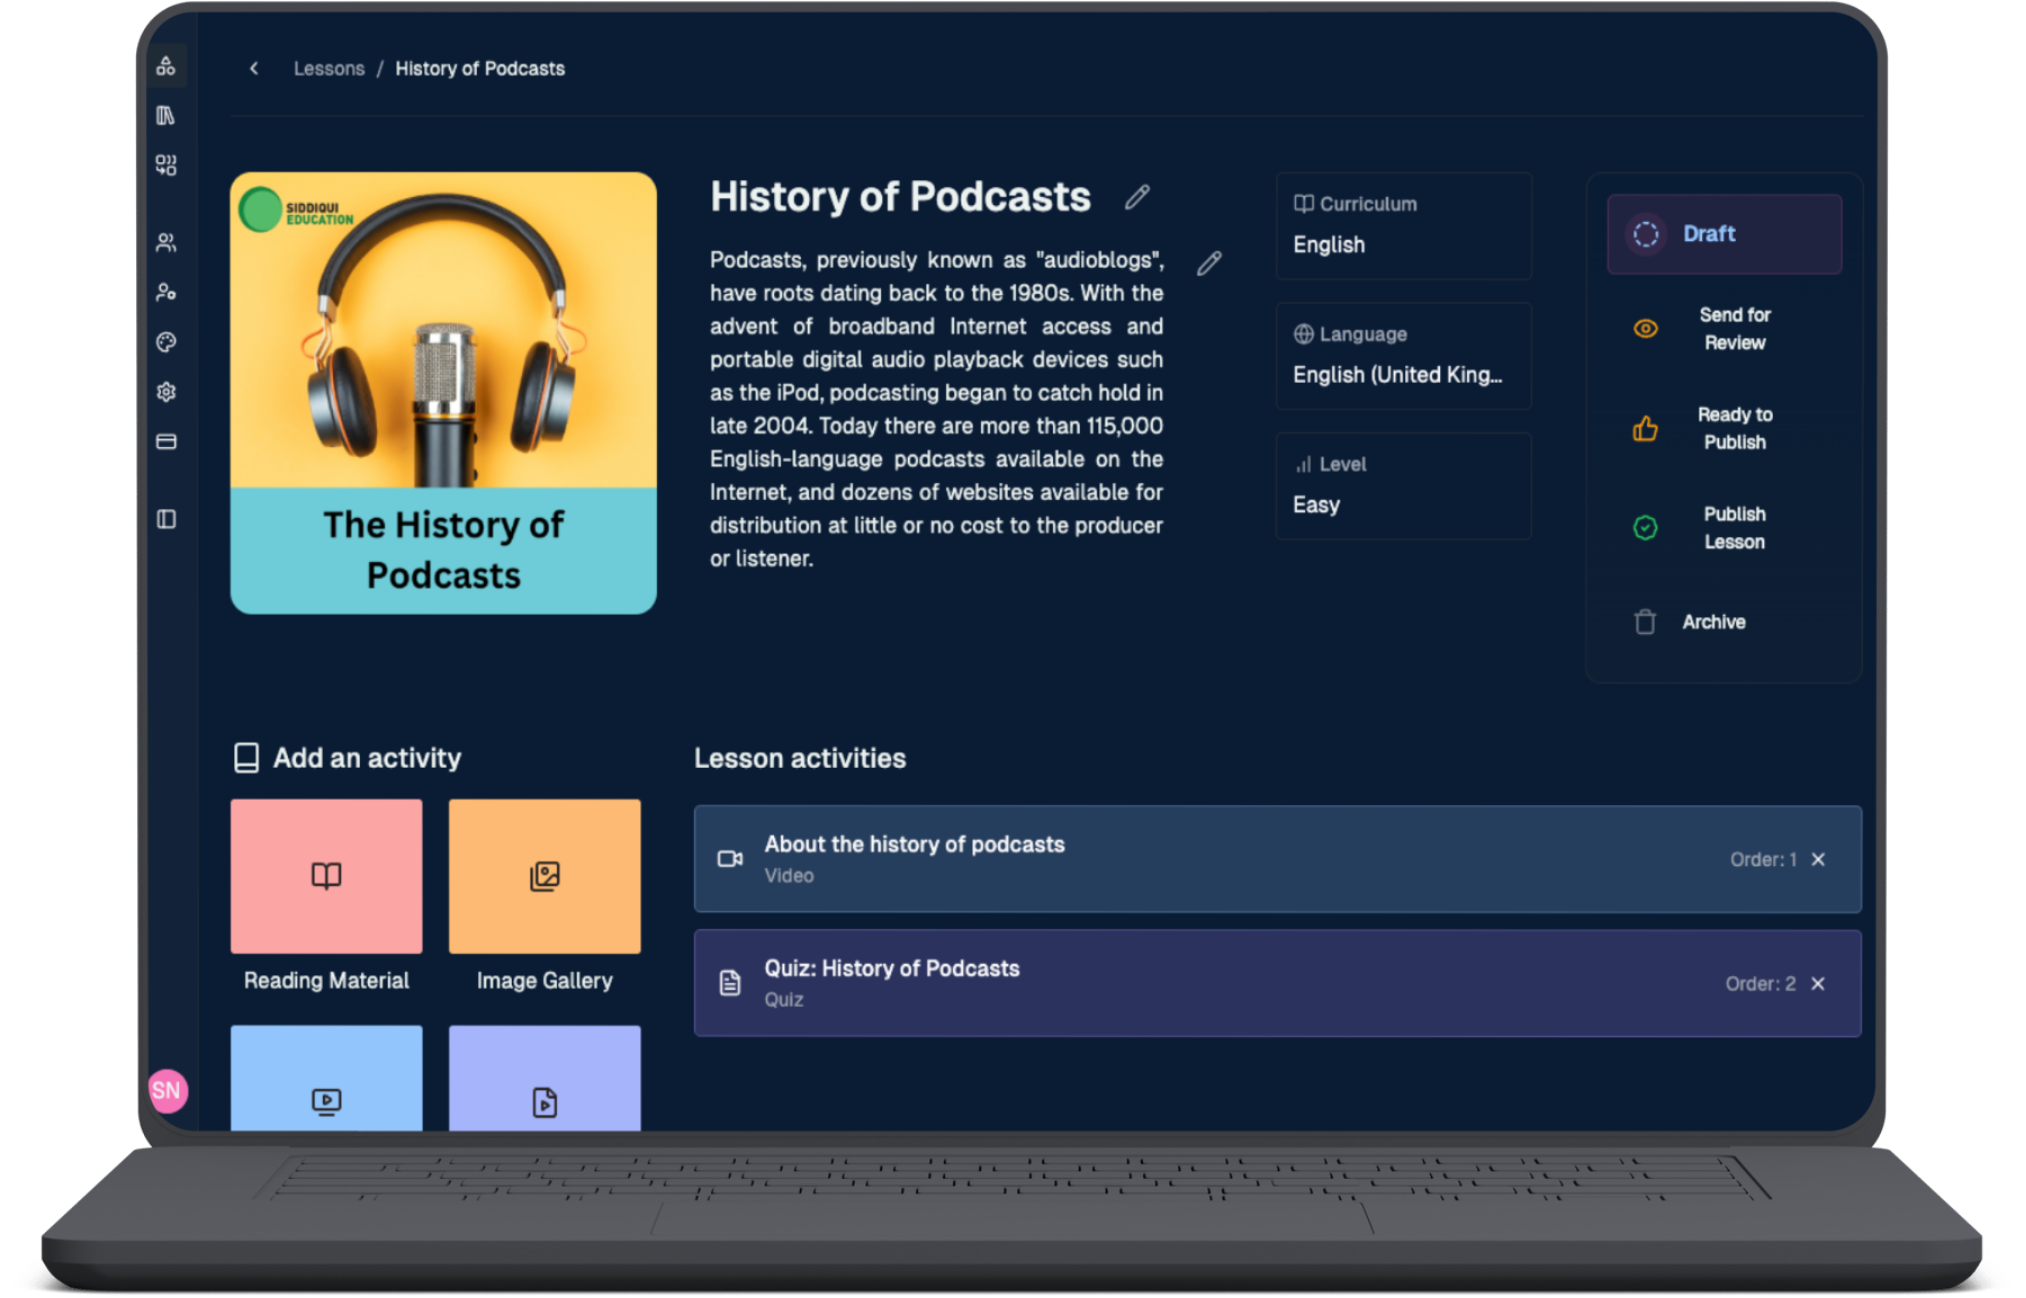Viewport: 2026px width, 1298px height.
Task: Select the group/users management icon
Action: click(x=167, y=241)
